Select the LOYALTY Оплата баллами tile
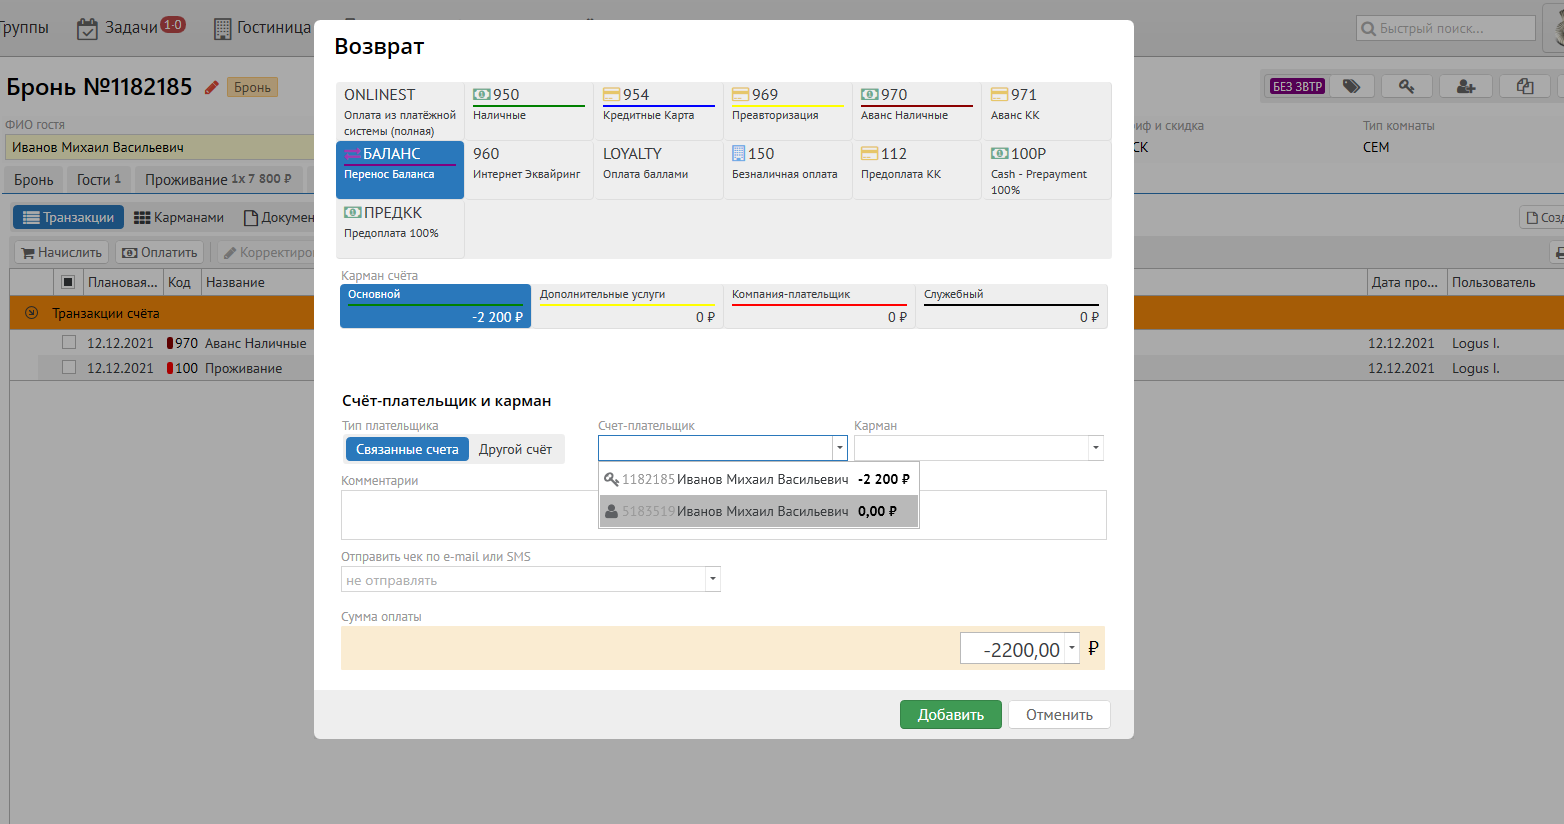The image size is (1564, 824). tap(659, 170)
